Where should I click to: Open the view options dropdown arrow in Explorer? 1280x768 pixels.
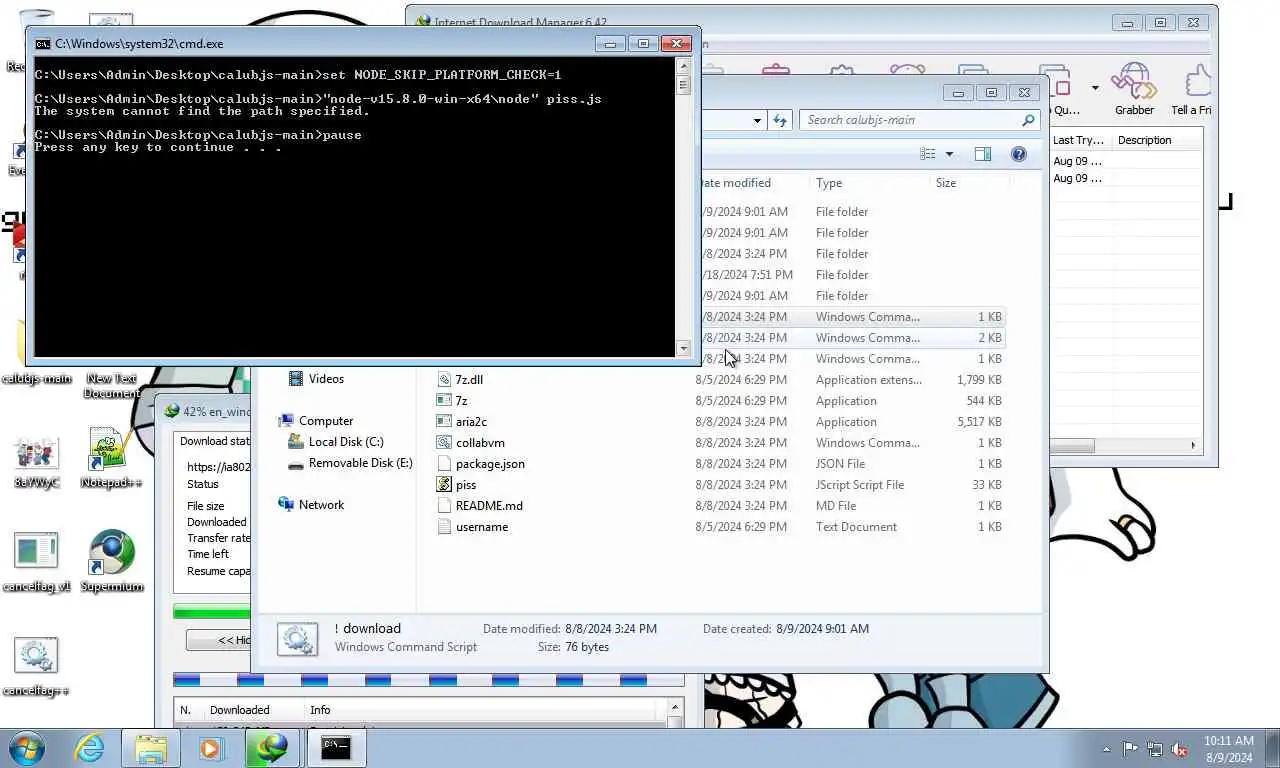(x=949, y=154)
